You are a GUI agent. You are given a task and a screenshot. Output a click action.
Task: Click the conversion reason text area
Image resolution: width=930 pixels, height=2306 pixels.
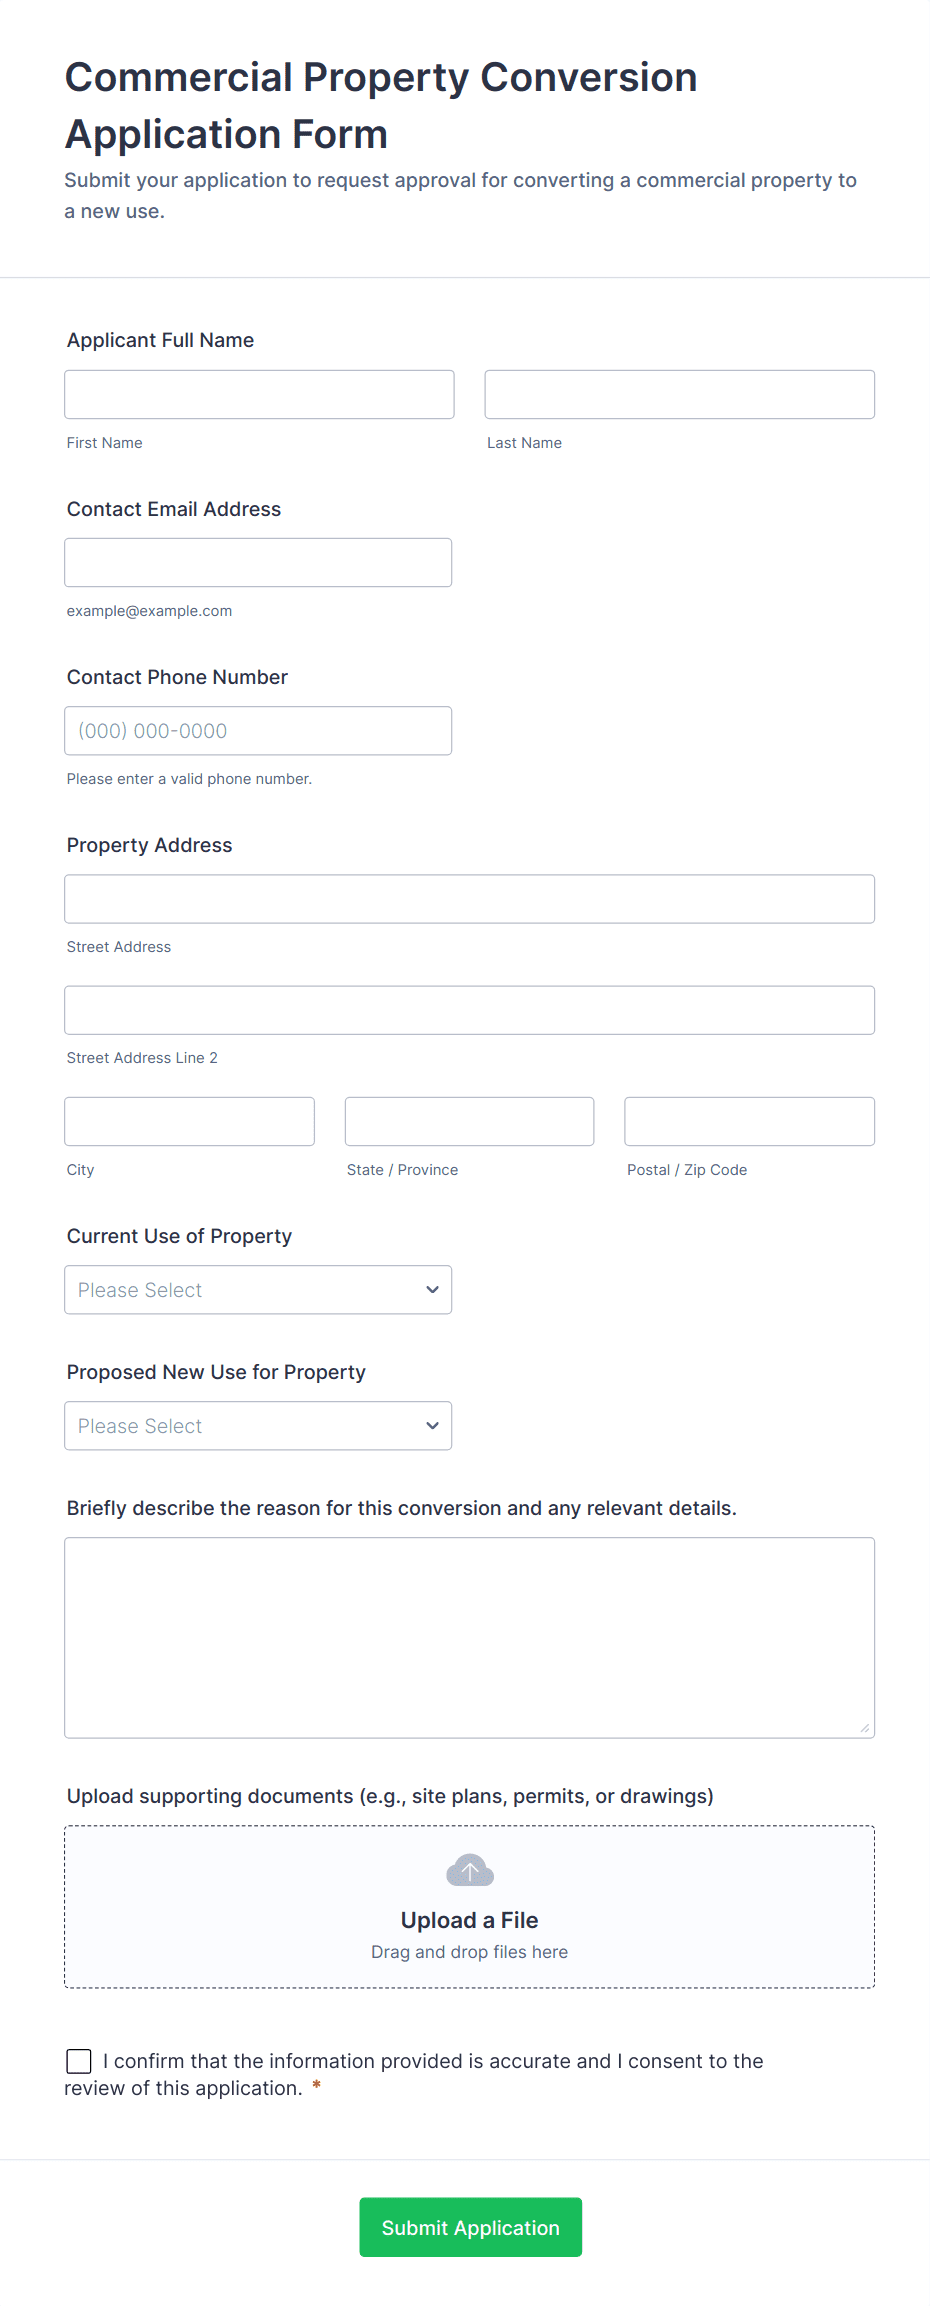tap(469, 1630)
